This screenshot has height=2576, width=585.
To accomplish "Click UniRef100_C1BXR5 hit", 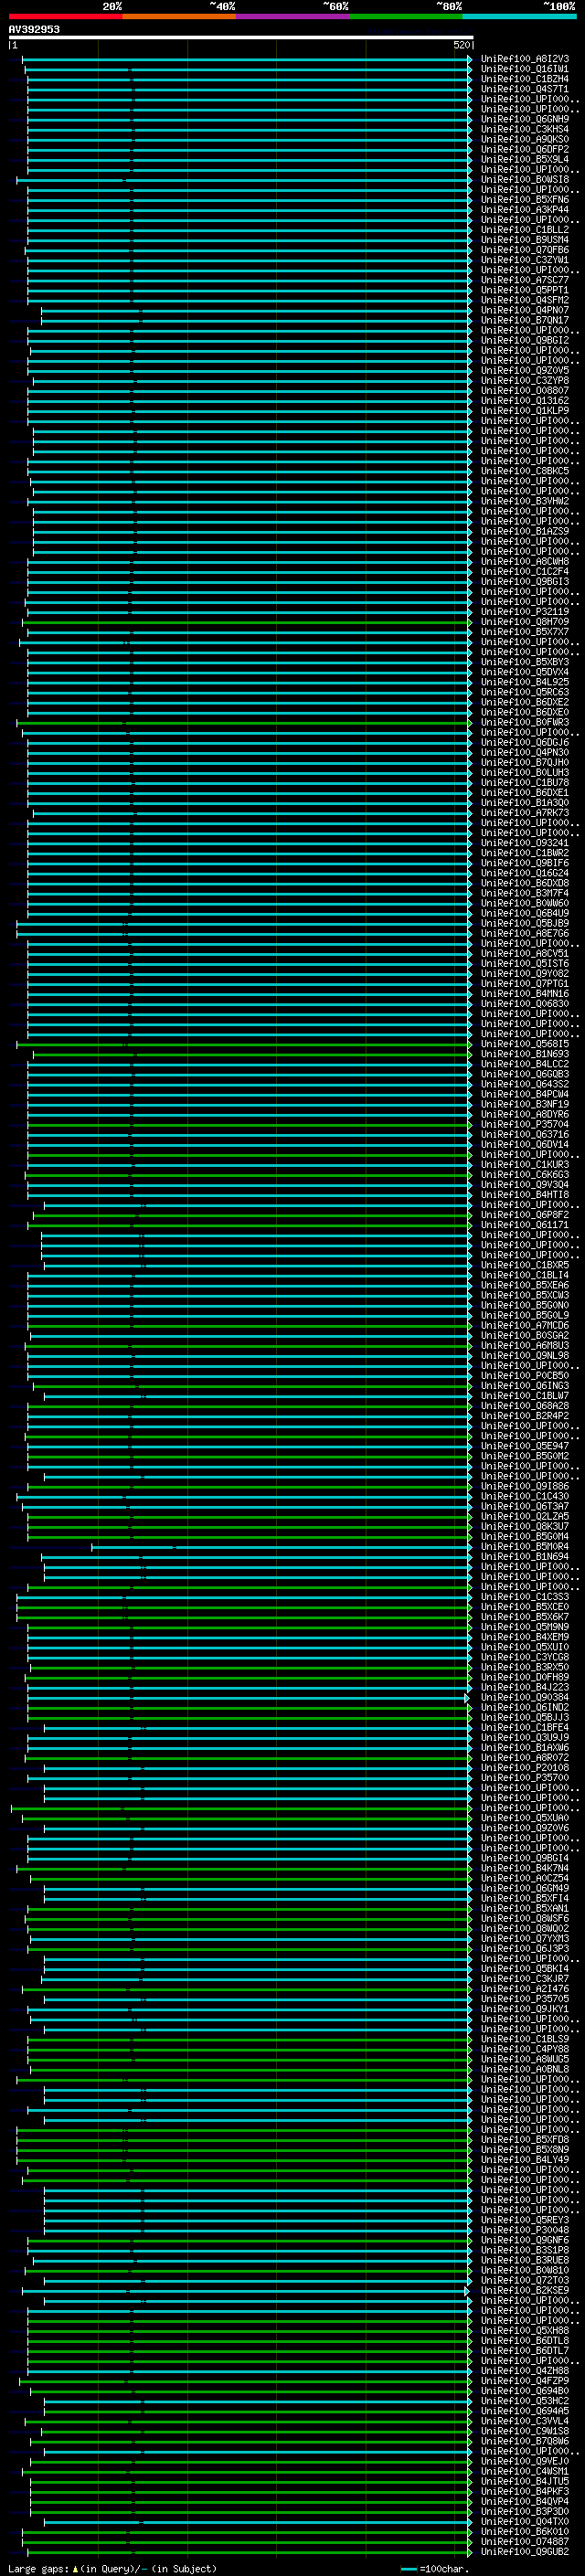I will click(x=525, y=1265).
